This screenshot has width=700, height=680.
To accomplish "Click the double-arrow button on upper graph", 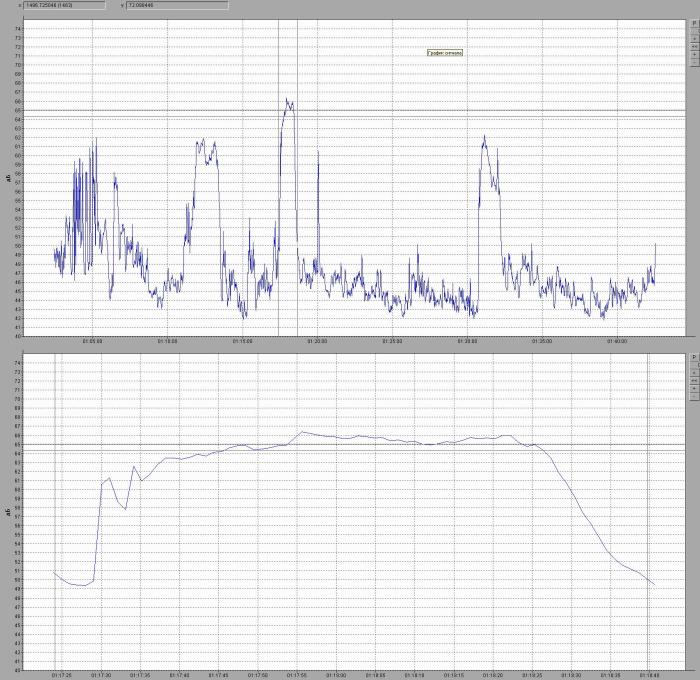I will [694, 46].
